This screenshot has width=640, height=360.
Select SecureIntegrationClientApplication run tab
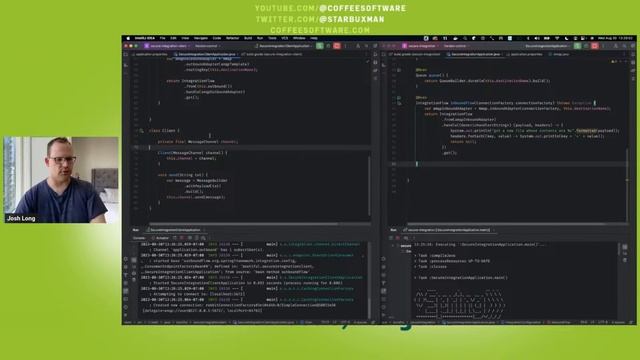click(175, 230)
